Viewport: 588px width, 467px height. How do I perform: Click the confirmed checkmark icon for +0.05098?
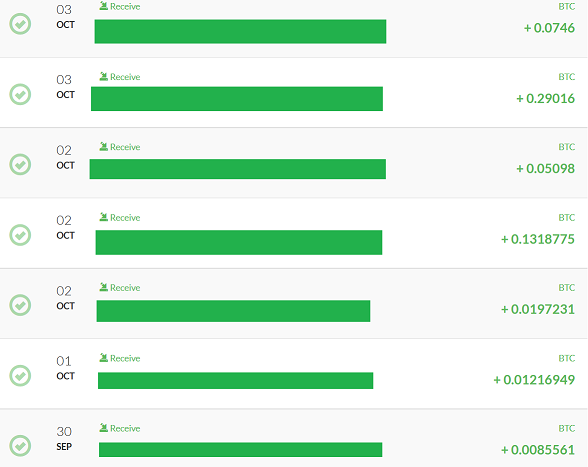pos(20,164)
